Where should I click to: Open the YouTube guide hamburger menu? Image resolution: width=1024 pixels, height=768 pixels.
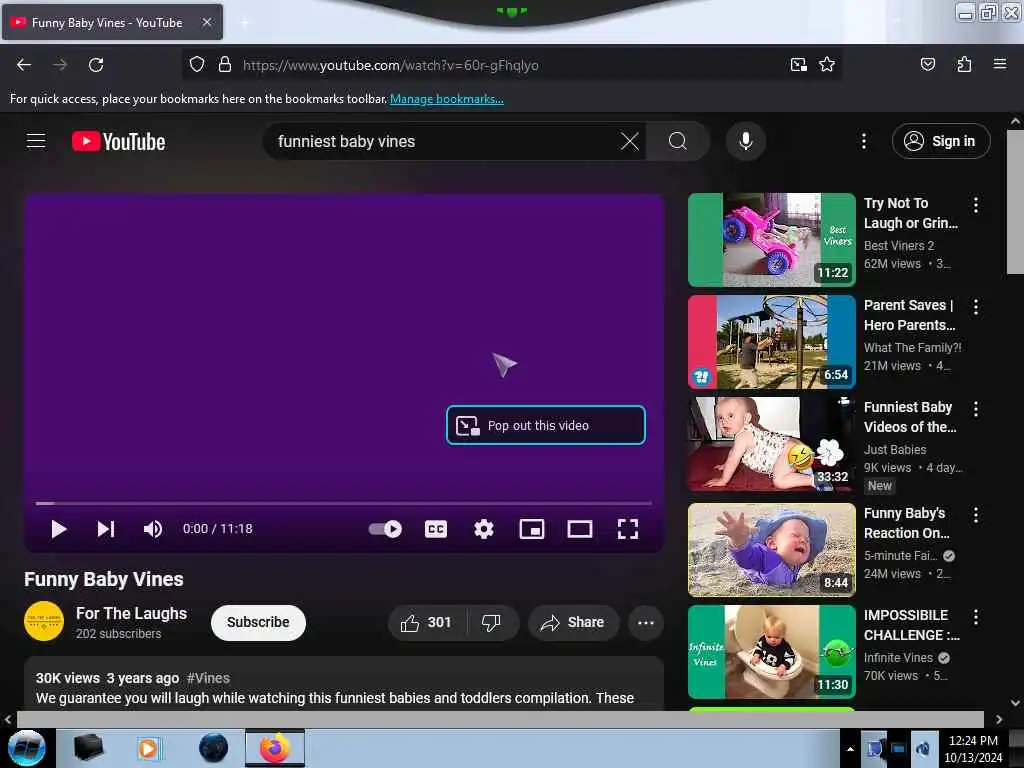point(36,141)
